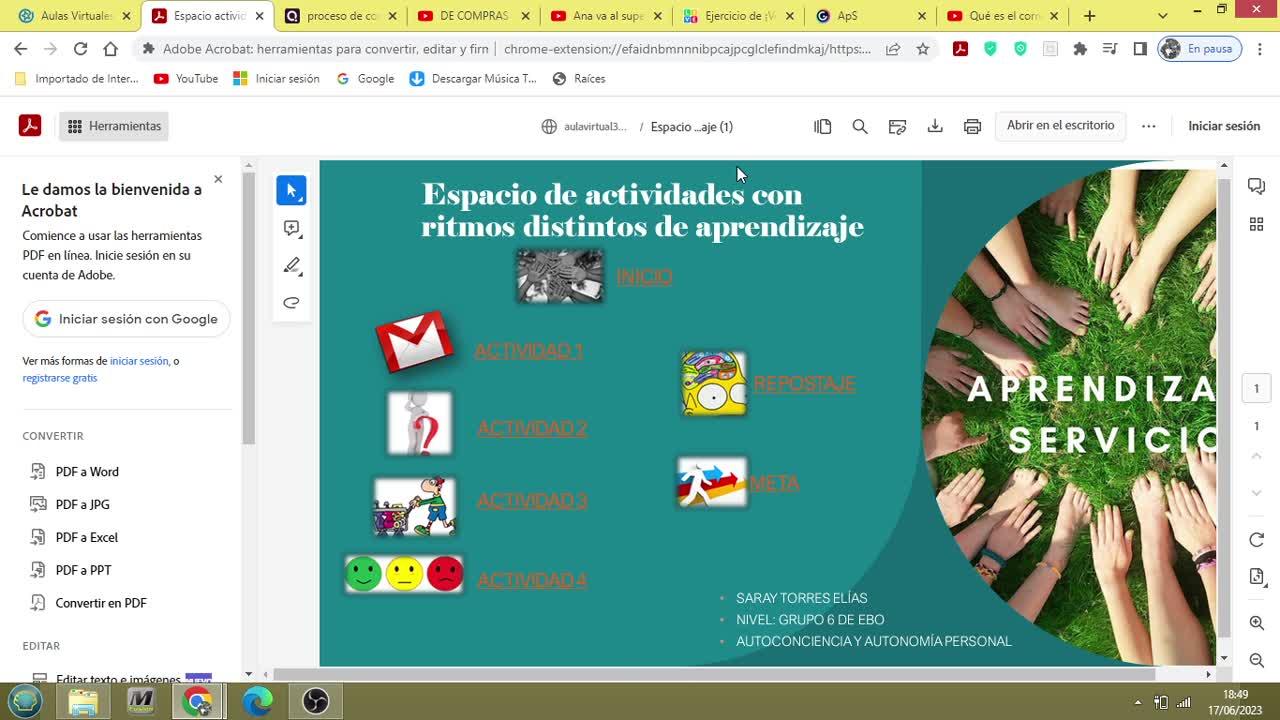Pick the highlighter pen tool
Image resolution: width=1280 pixels, height=720 pixels.
[291, 265]
